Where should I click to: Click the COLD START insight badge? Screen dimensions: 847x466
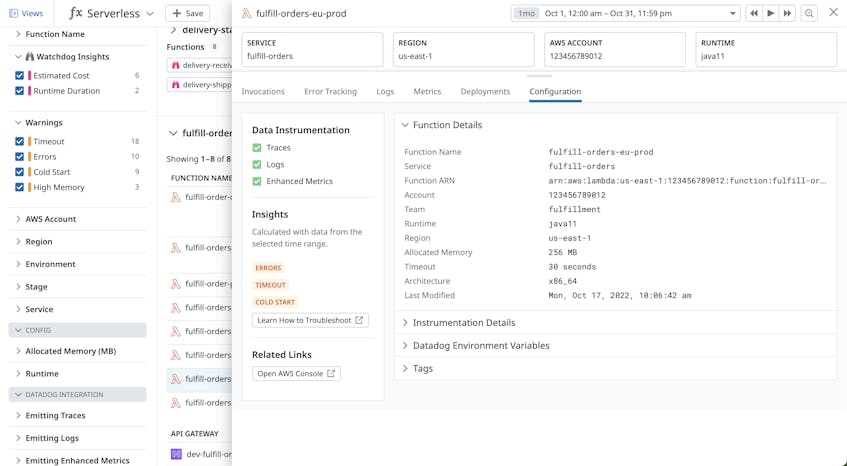(275, 302)
